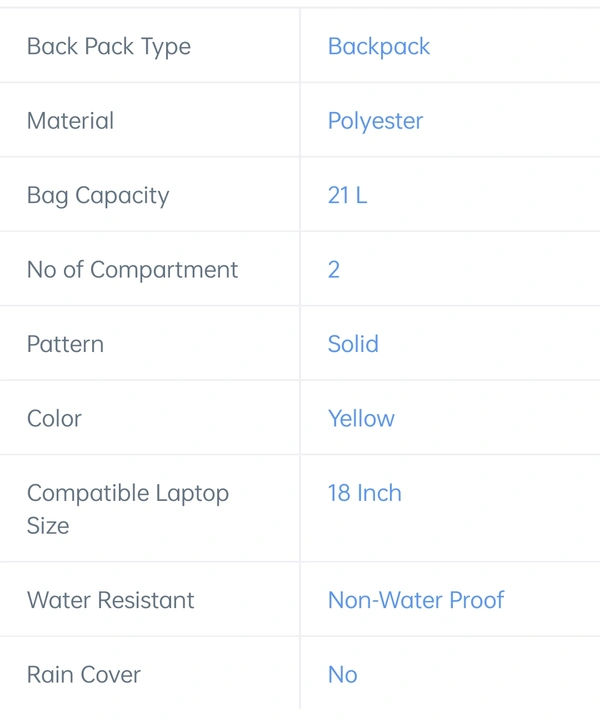Select the Polyester material value
Viewport: 600px width, 724px height.
pyautogui.click(x=375, y=121)
